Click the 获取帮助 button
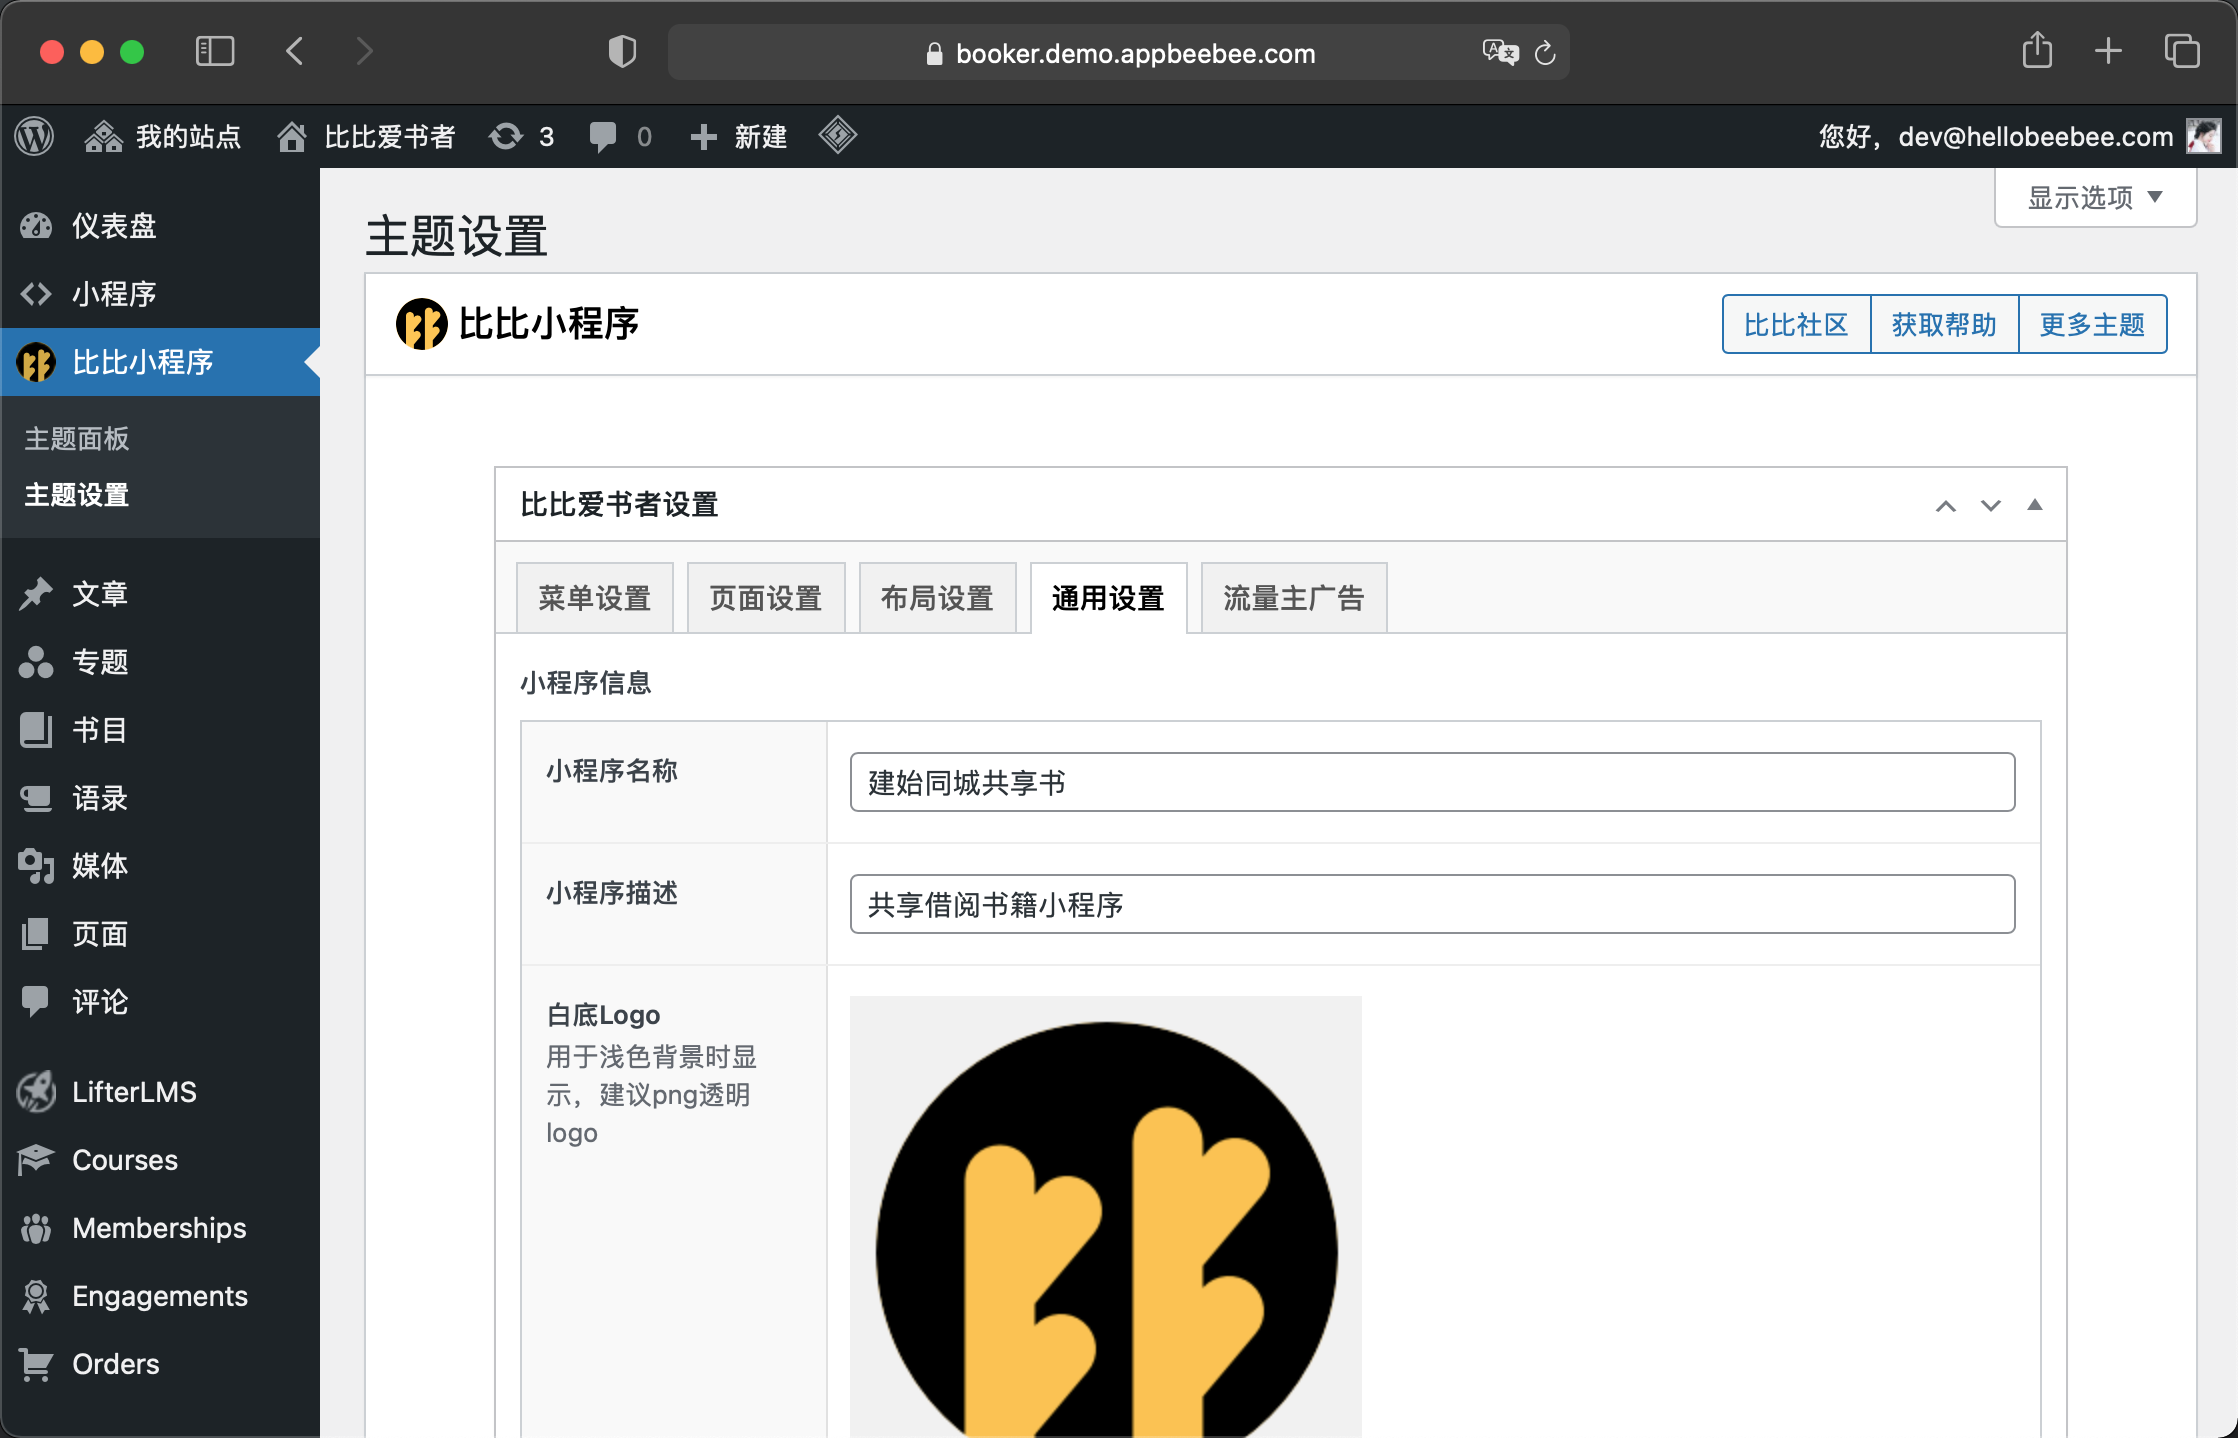The height and width of the screenshot is (1438, 2238). (x=1943, y=325)
